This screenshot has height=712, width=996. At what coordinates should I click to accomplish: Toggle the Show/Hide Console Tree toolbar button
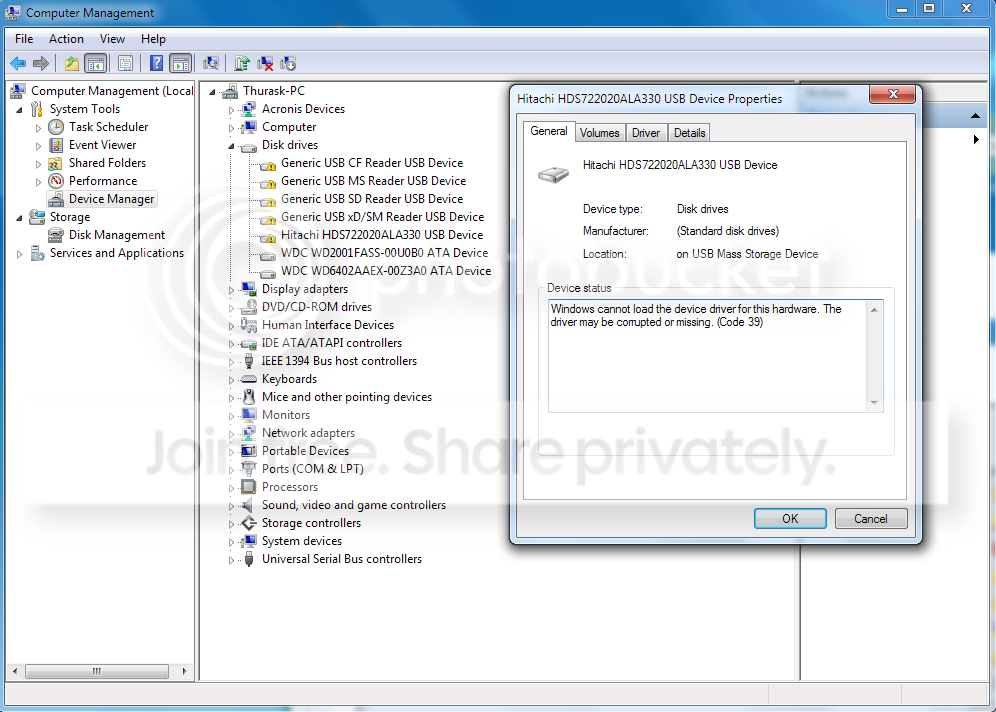click(96, 63)
